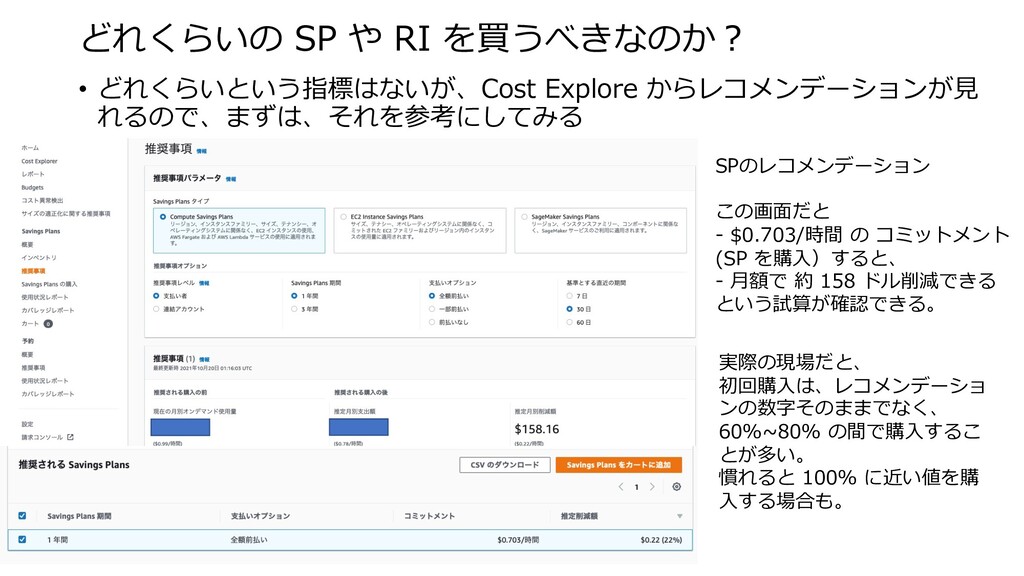
Task: Open highlighted 推奨事項 under Savings Plans
Action: point(33,270)
